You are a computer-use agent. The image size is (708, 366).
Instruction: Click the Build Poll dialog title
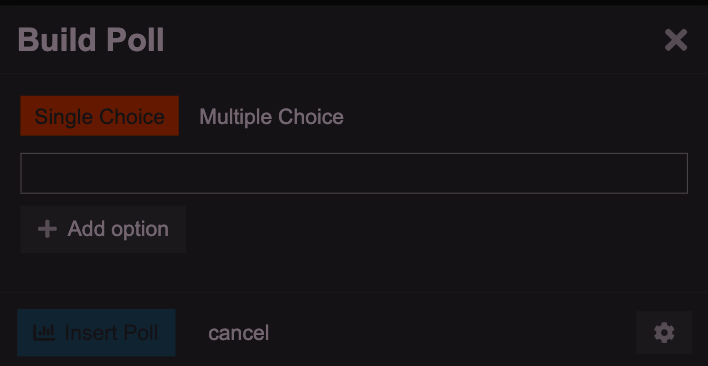point(91,40)
